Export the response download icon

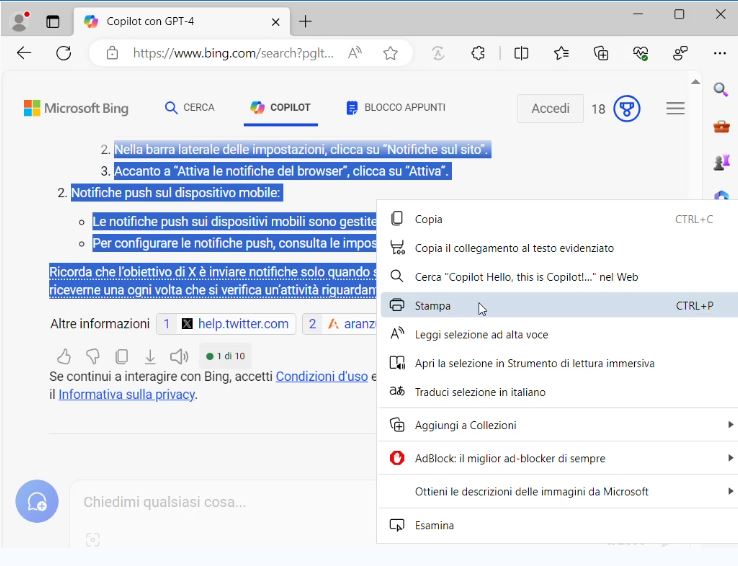click(150, 357)
